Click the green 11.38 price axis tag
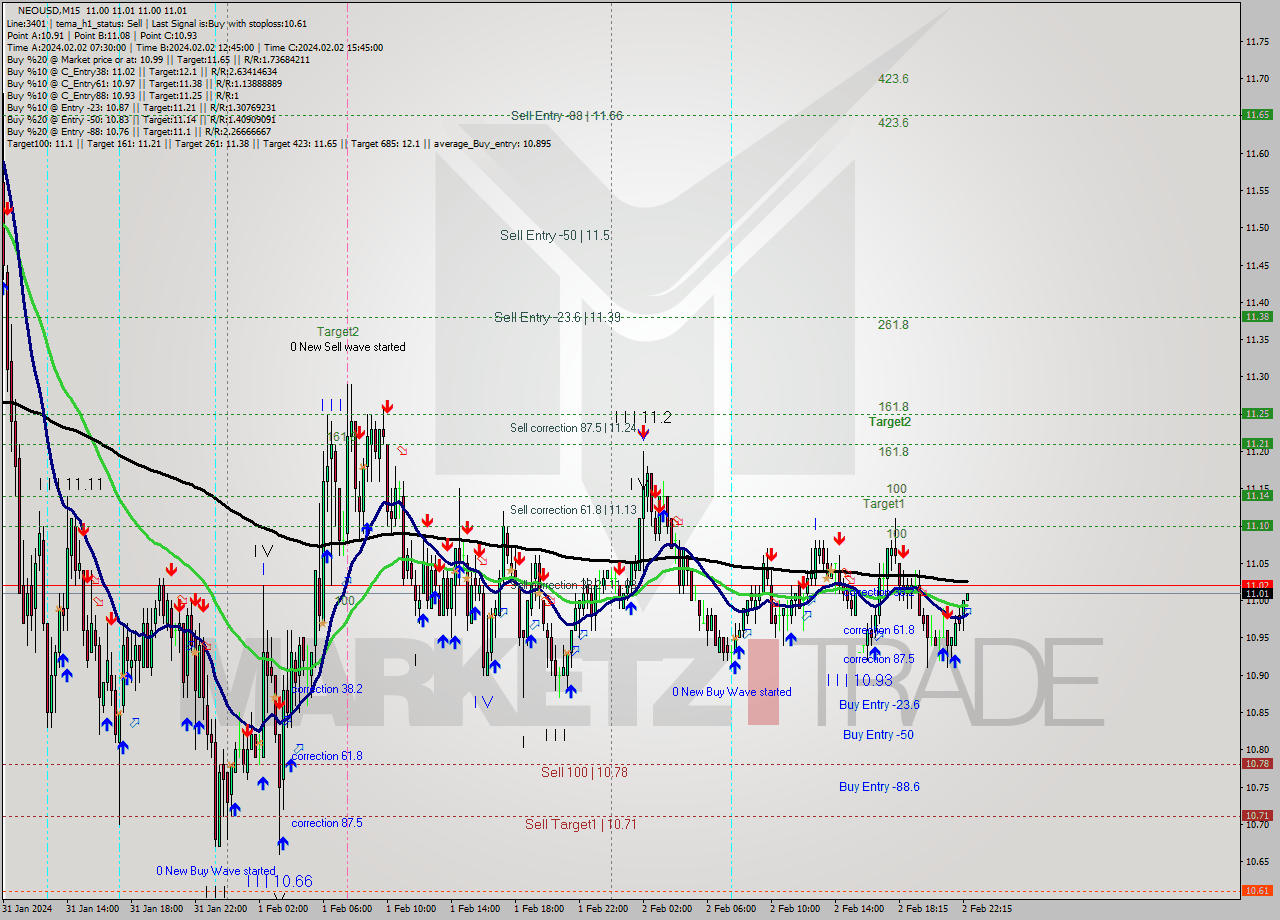Screen dimensions: 1280x920 (x=1257, y=316)
